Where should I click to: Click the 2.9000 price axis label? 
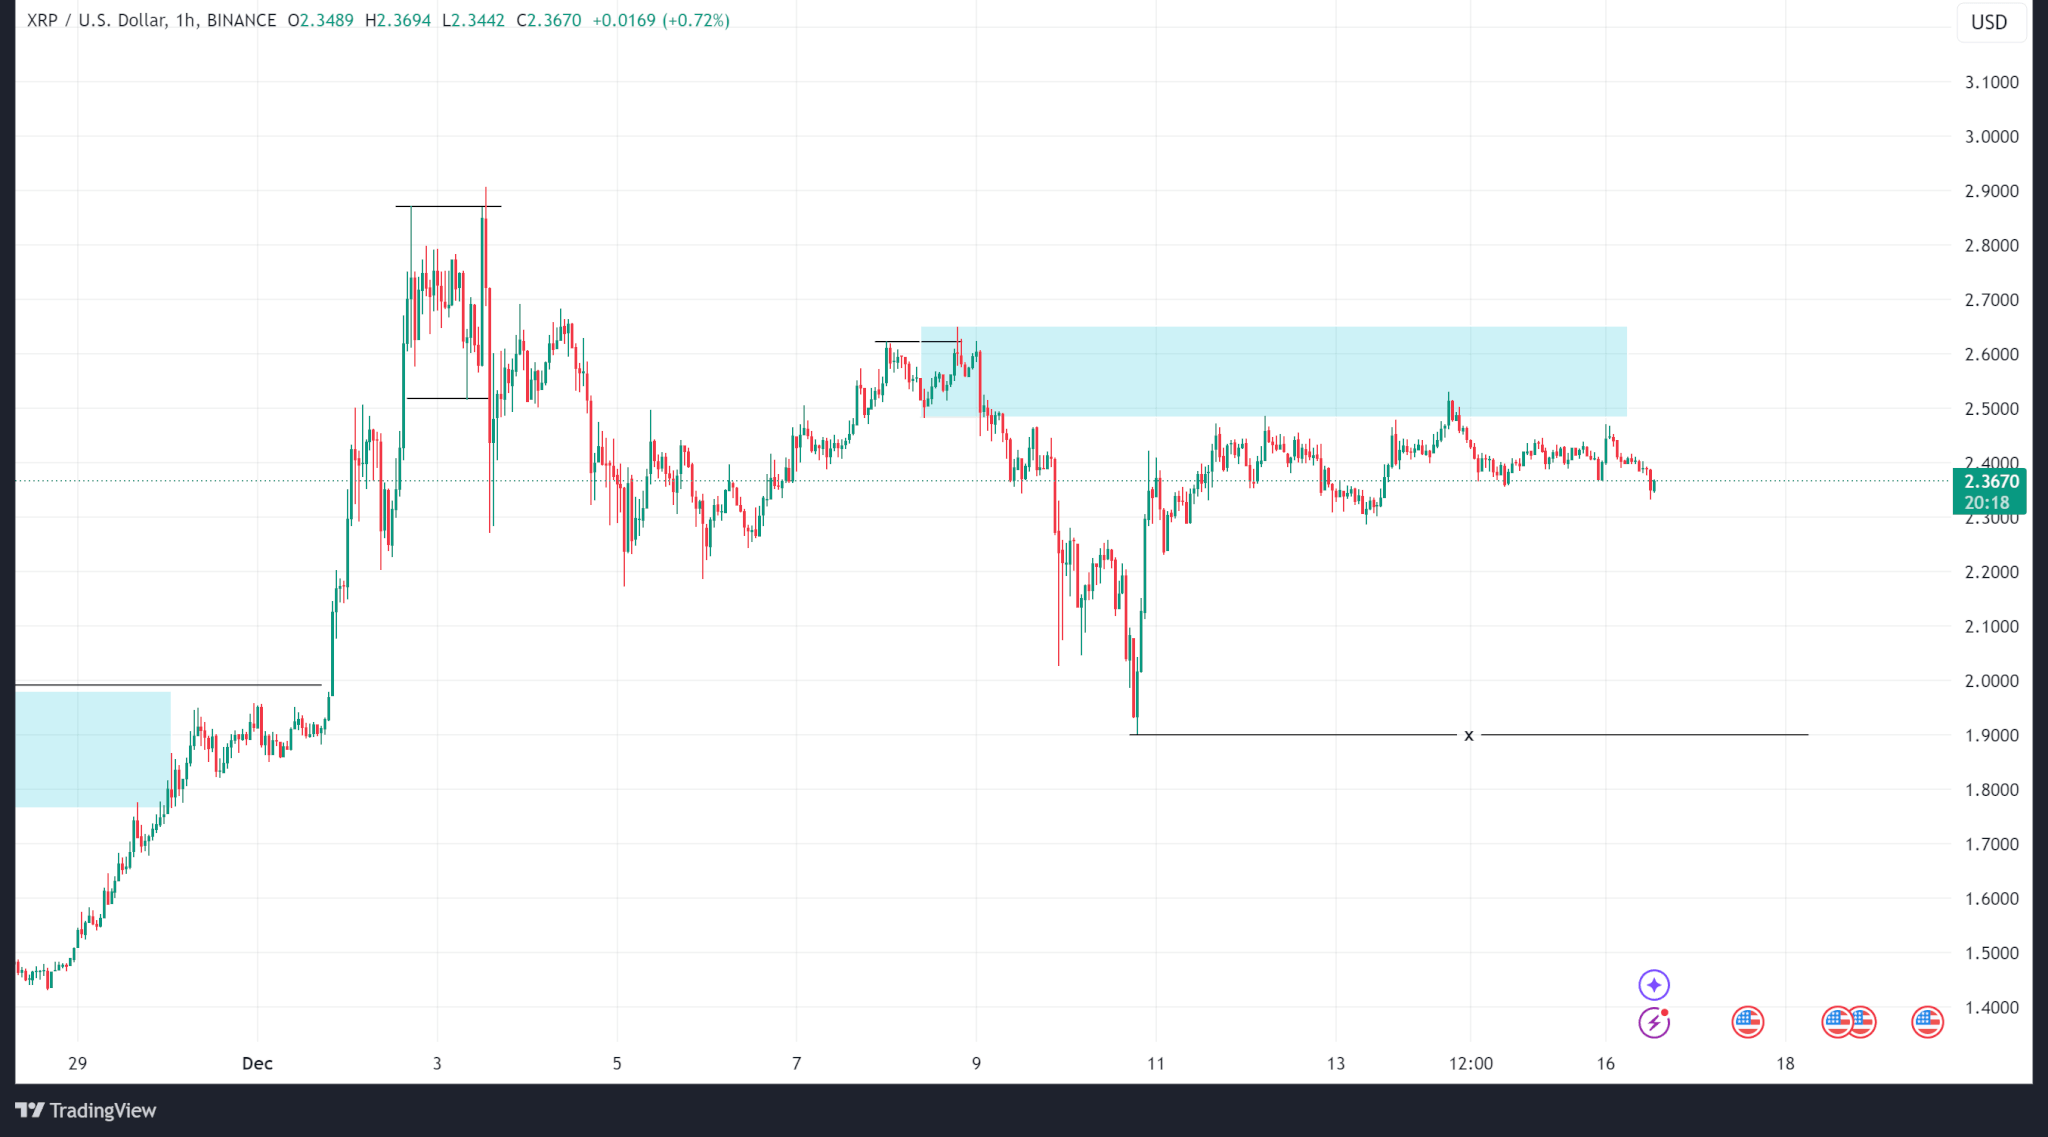point(1992,191)
